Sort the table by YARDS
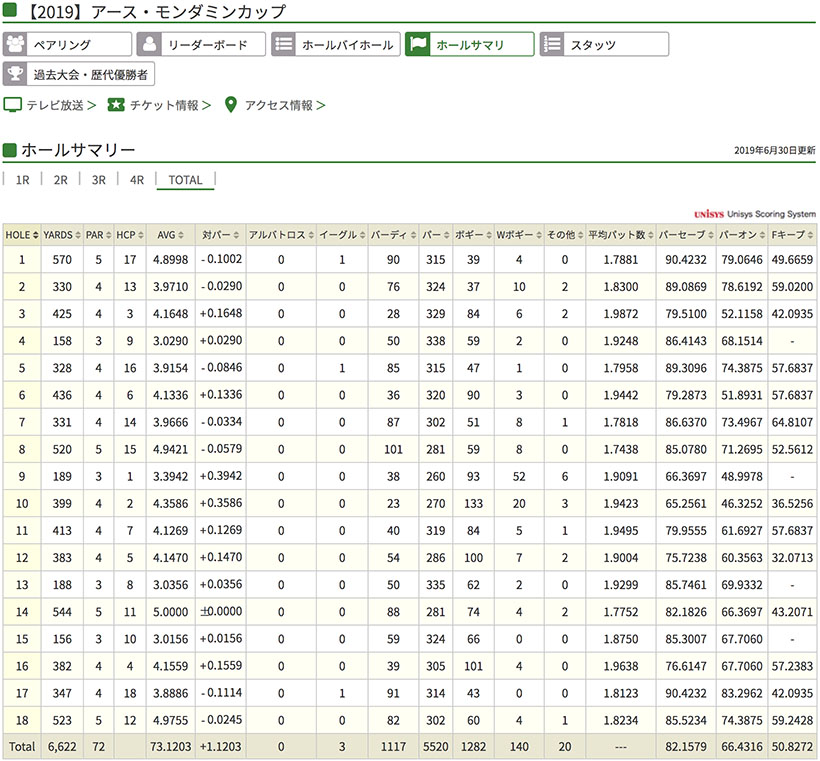 tap(60, 235)
